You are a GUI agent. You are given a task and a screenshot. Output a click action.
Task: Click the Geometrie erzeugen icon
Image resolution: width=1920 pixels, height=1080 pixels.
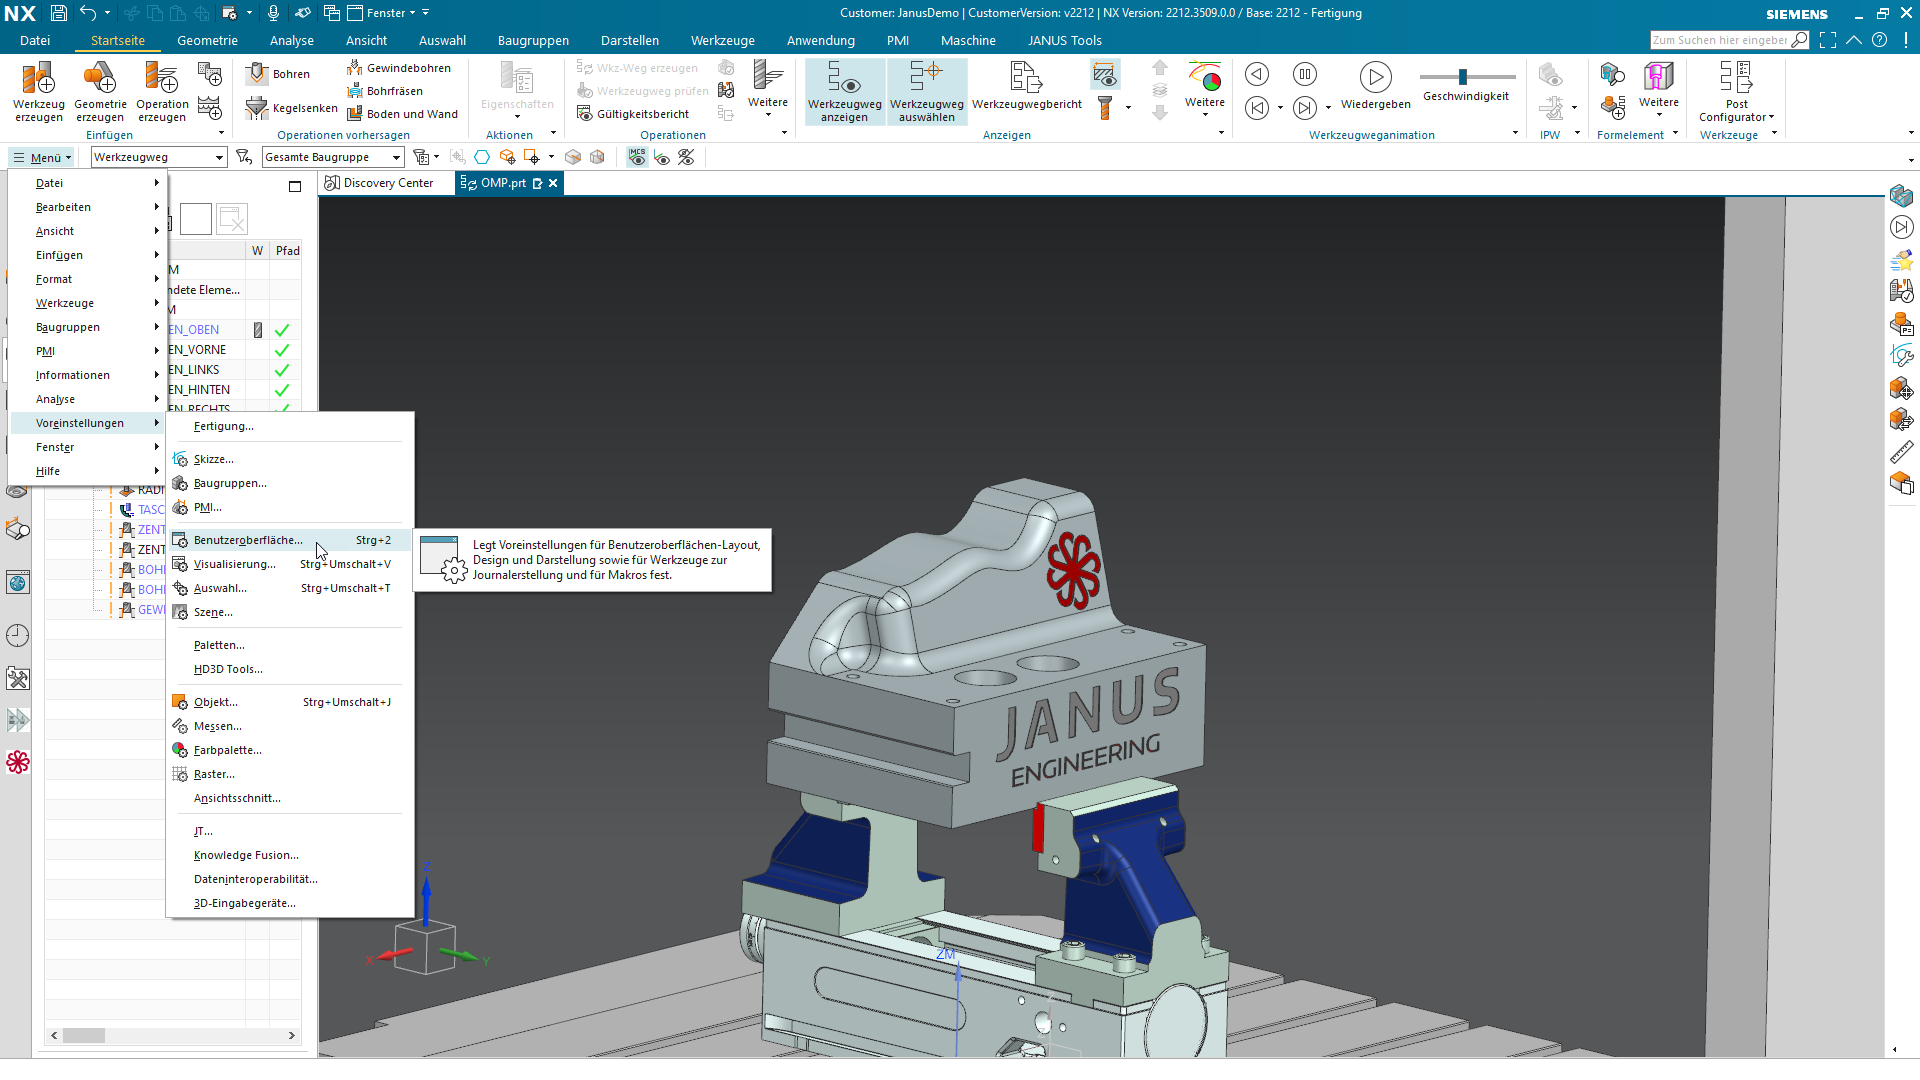pyautogui.click(x=100, y=91)
